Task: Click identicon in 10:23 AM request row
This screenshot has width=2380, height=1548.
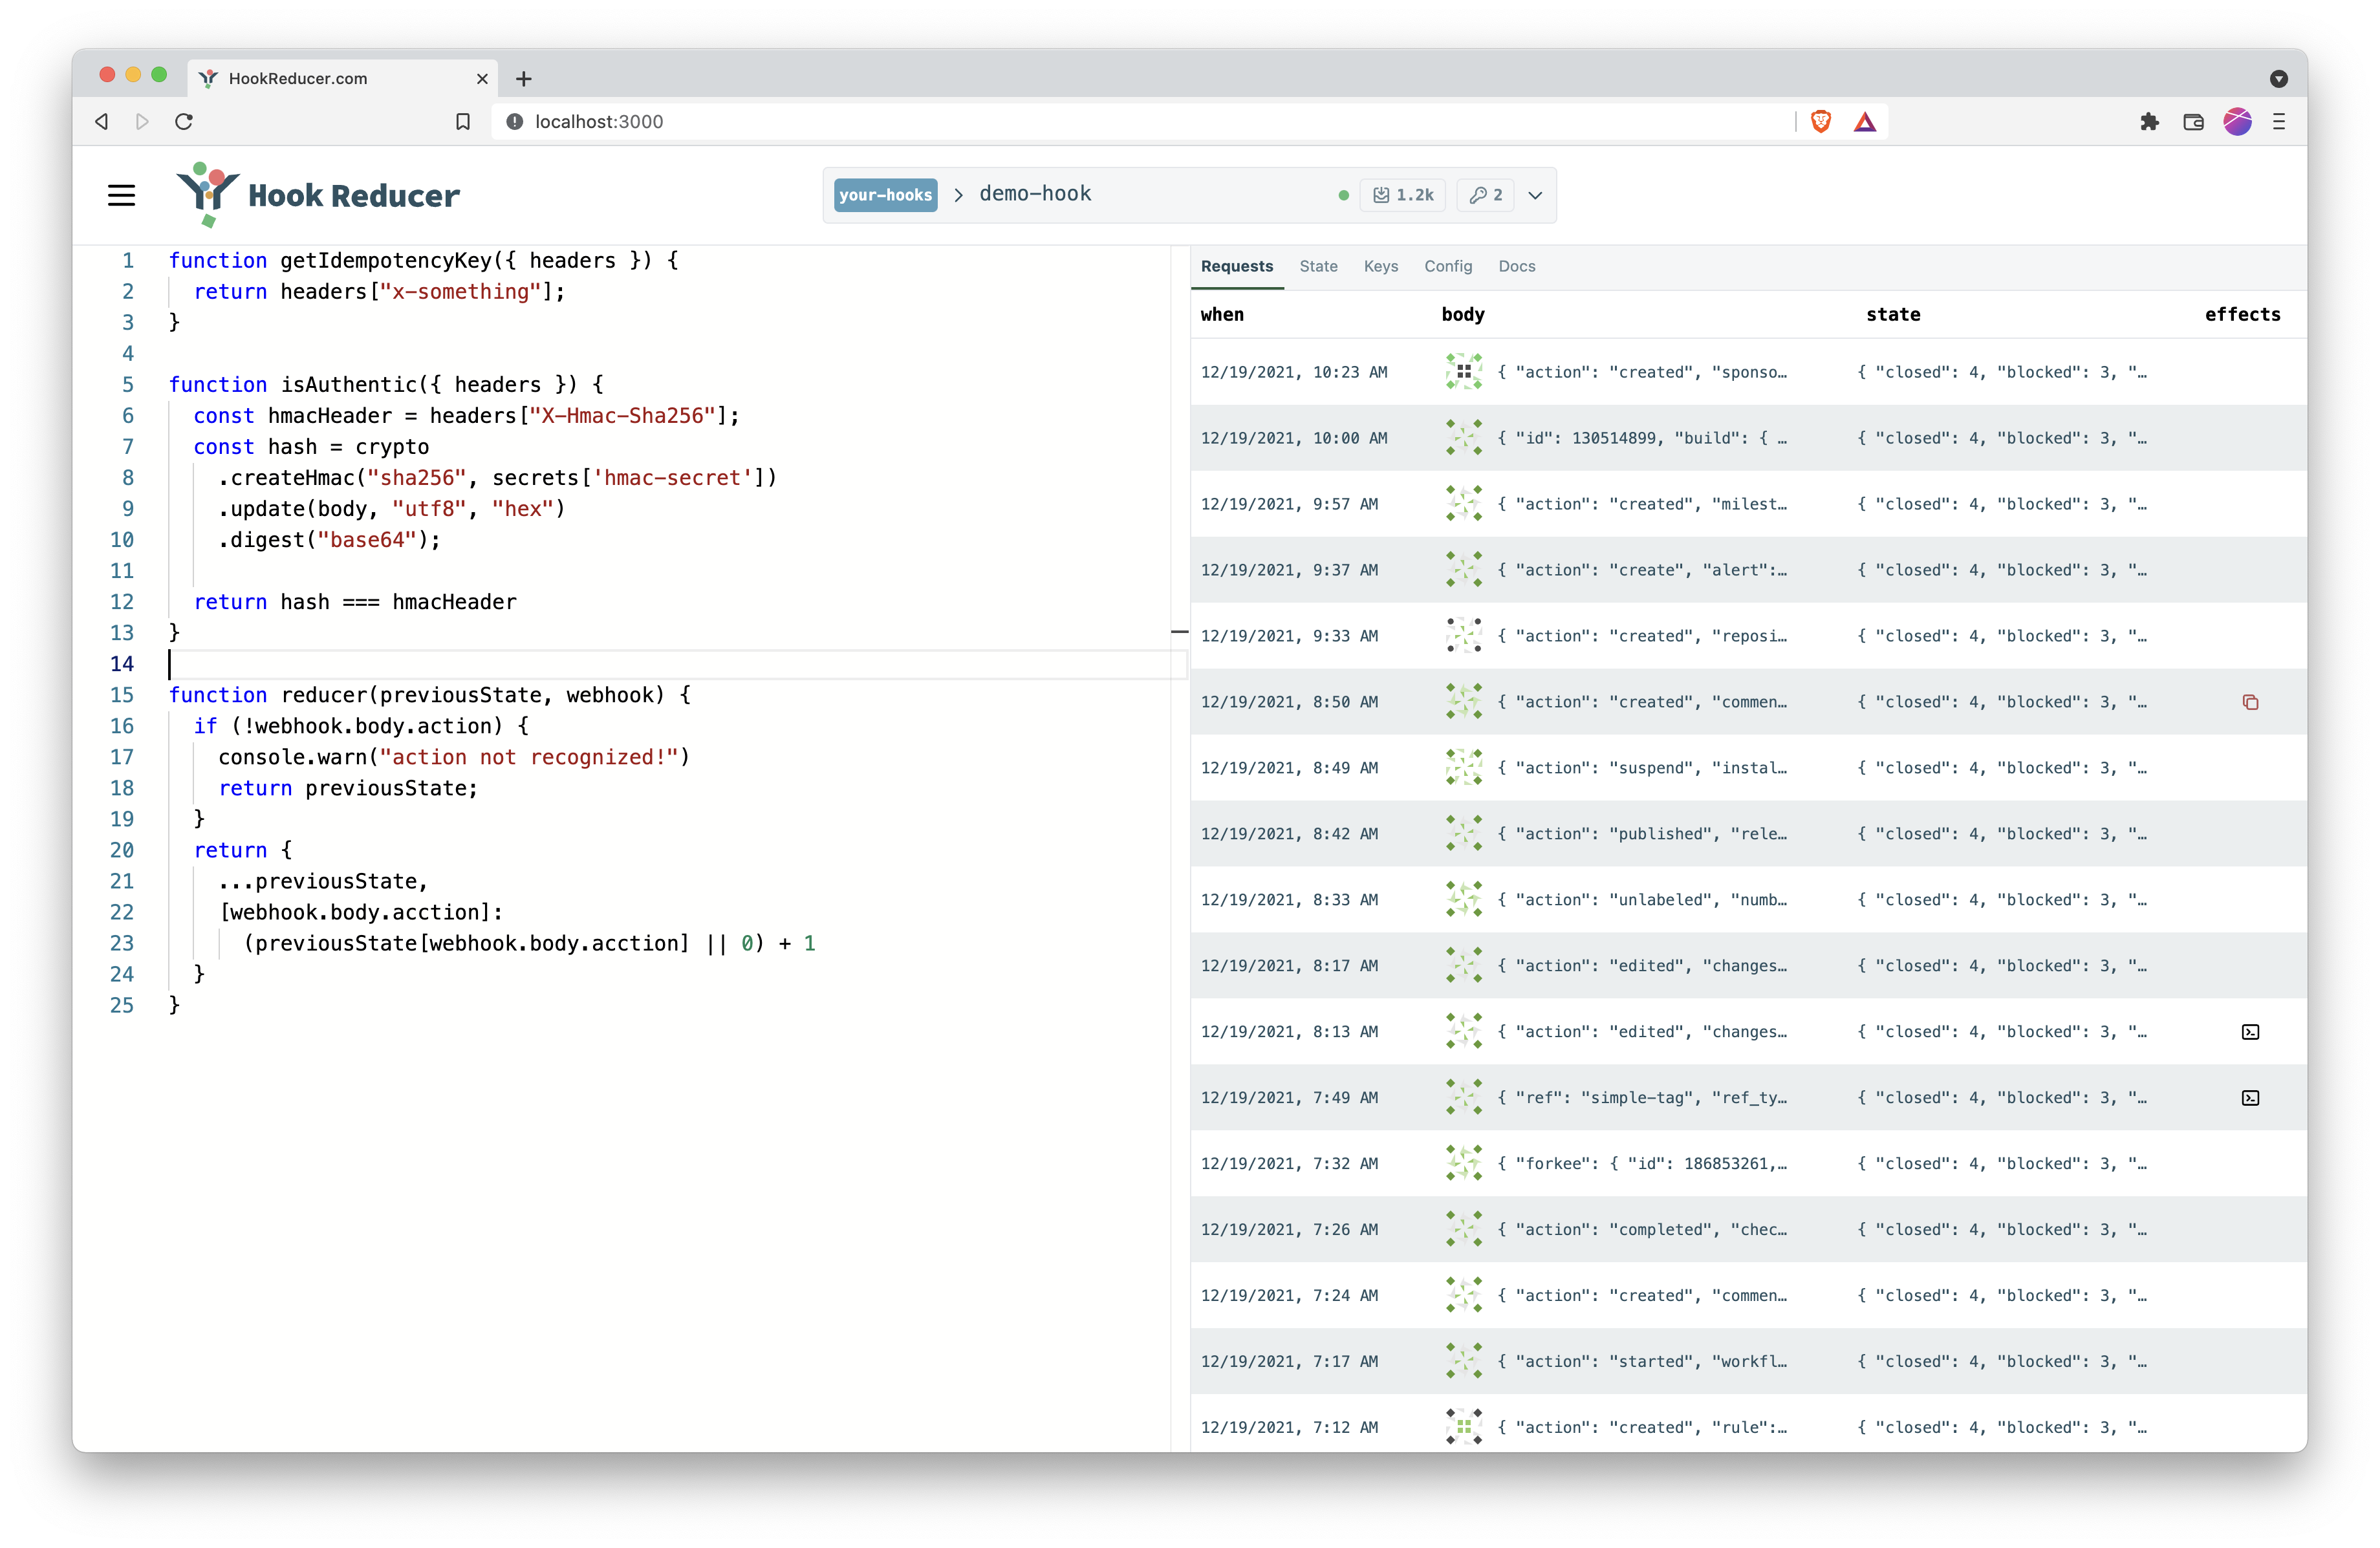Action: pyautogui.click(x=1463, y=372)
